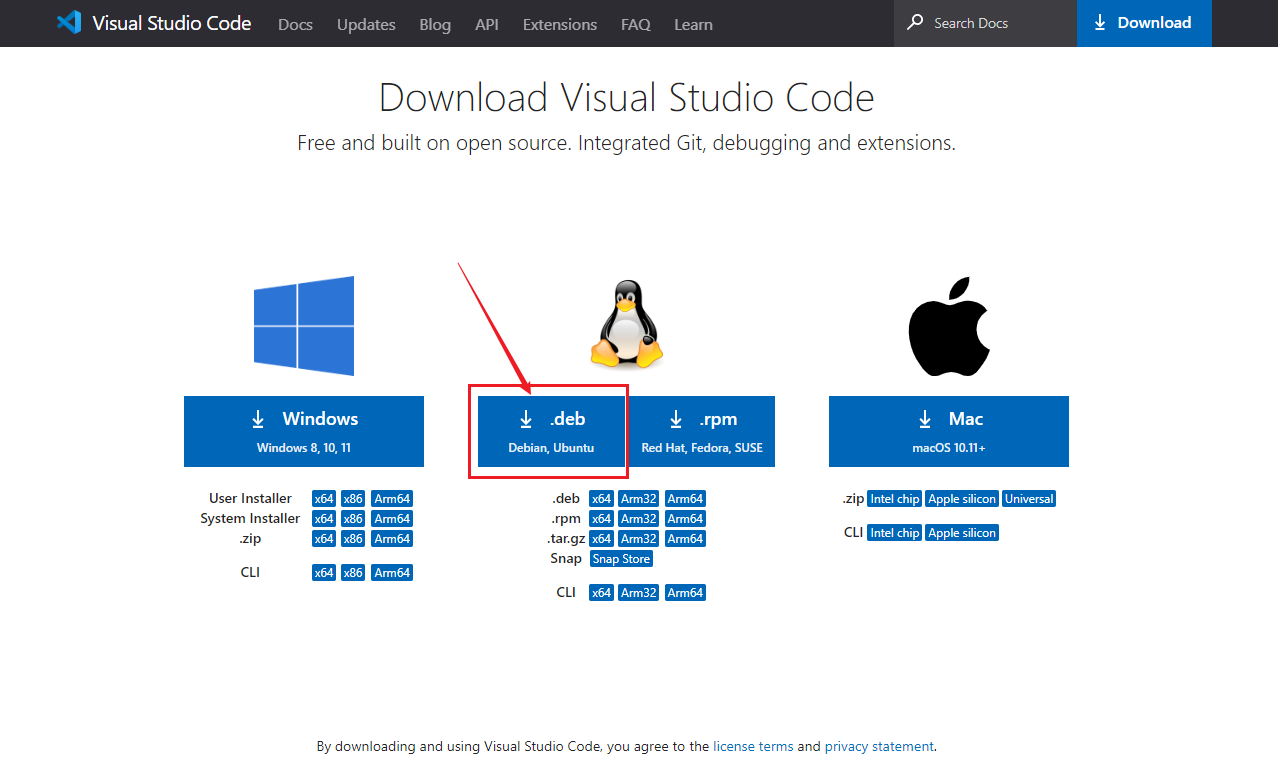Download the .deb package for Debian, Ubuntu
The width and height of the screenshot is (1278, 770).
[x=551, y=431]
